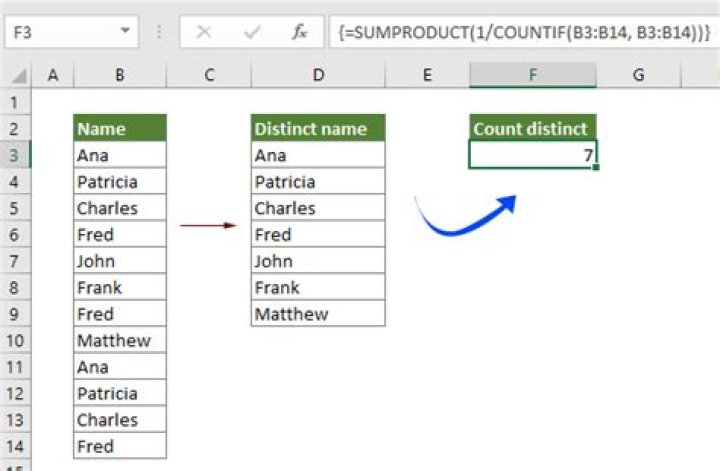Select cell D8 with 'Frank'
This screenshot has width=720, height=471.
pos(318,287)
